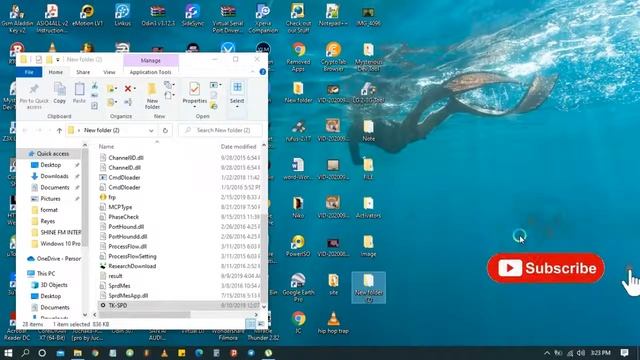Click the Manage contextual tab
The width and height of the screenshot is (640, 360).
tap(151, 60)
